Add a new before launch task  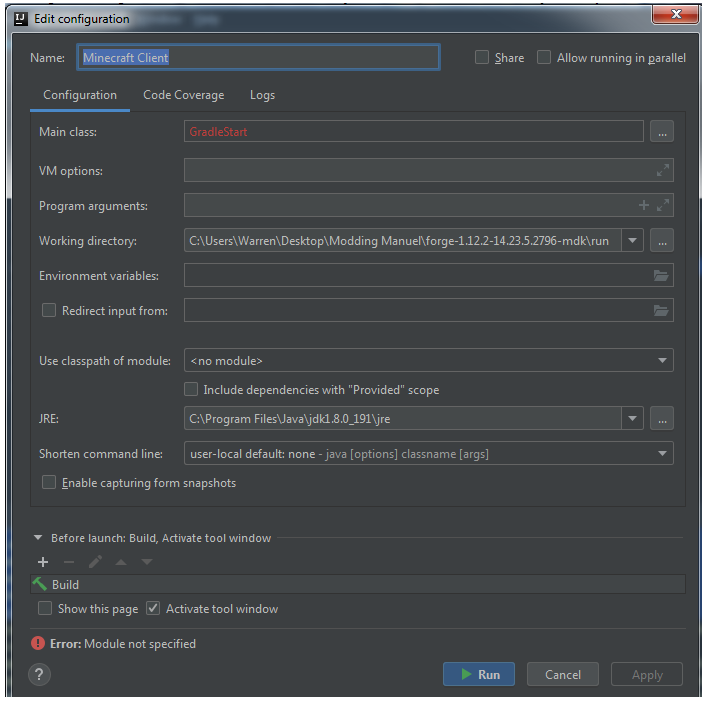pyautogui.click(x=43, y=562)
